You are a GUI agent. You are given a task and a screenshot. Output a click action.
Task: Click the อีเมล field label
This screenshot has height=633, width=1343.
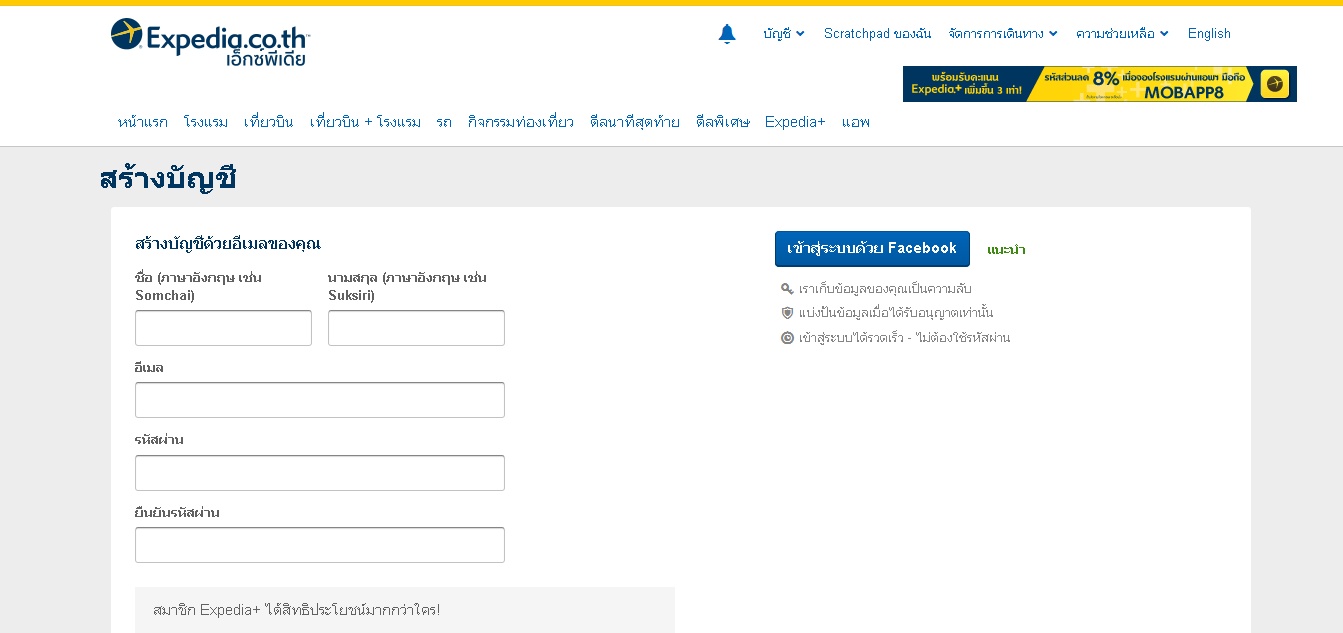click(149, 368)
